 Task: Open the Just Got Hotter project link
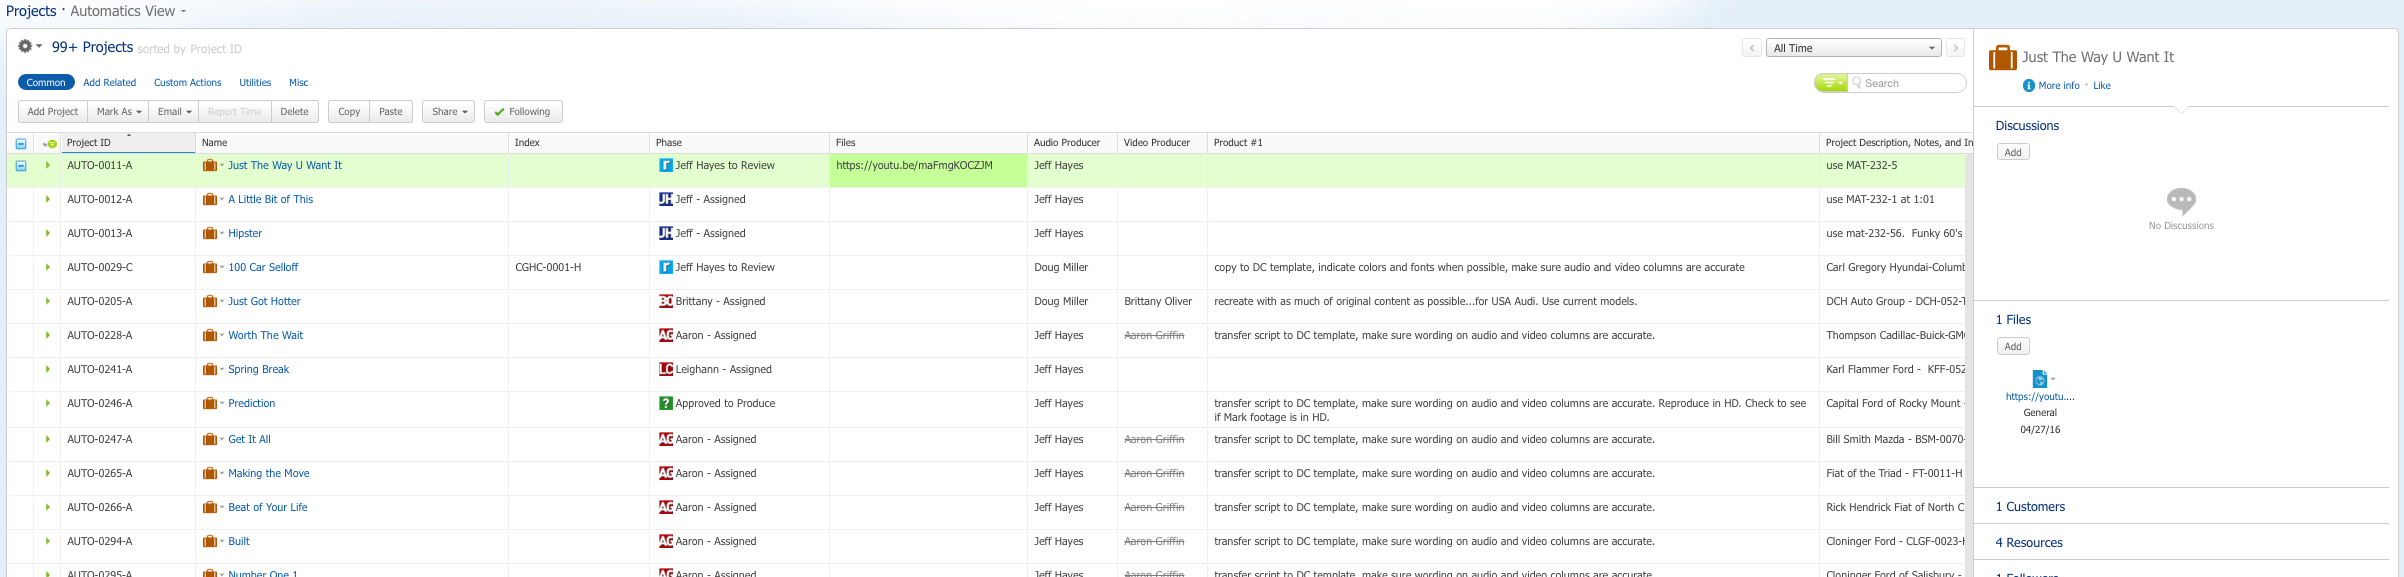point(264,302)
